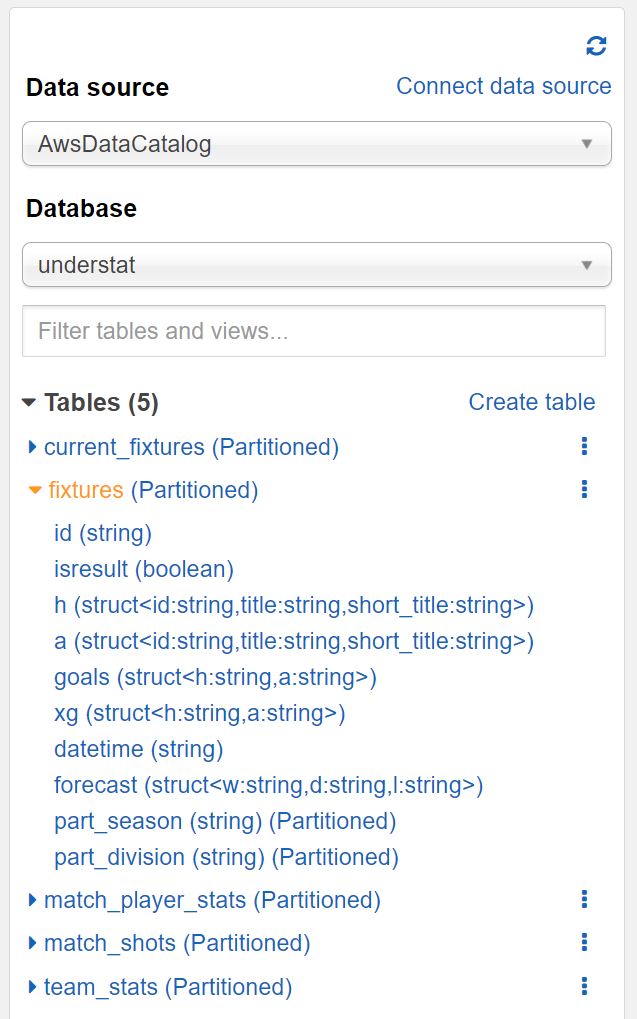Select the datetime (string) column
This screenshot has width=637, height=1019.
point(138,749)
